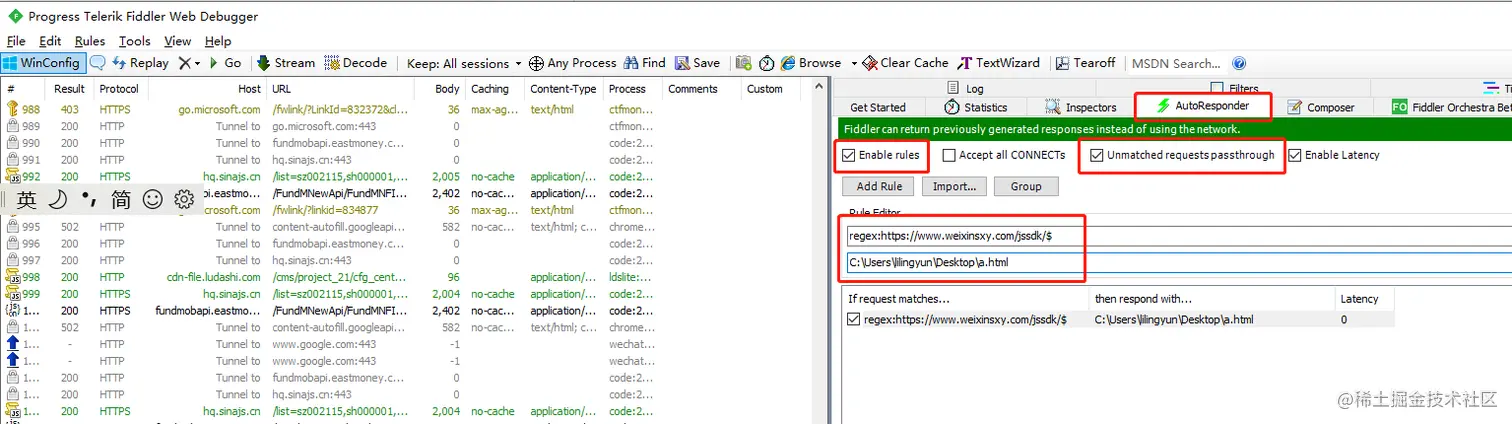This screenshot has height=424, width=1512.
Task: Select the AutoResponder tab
Action: coord(1203,105)
